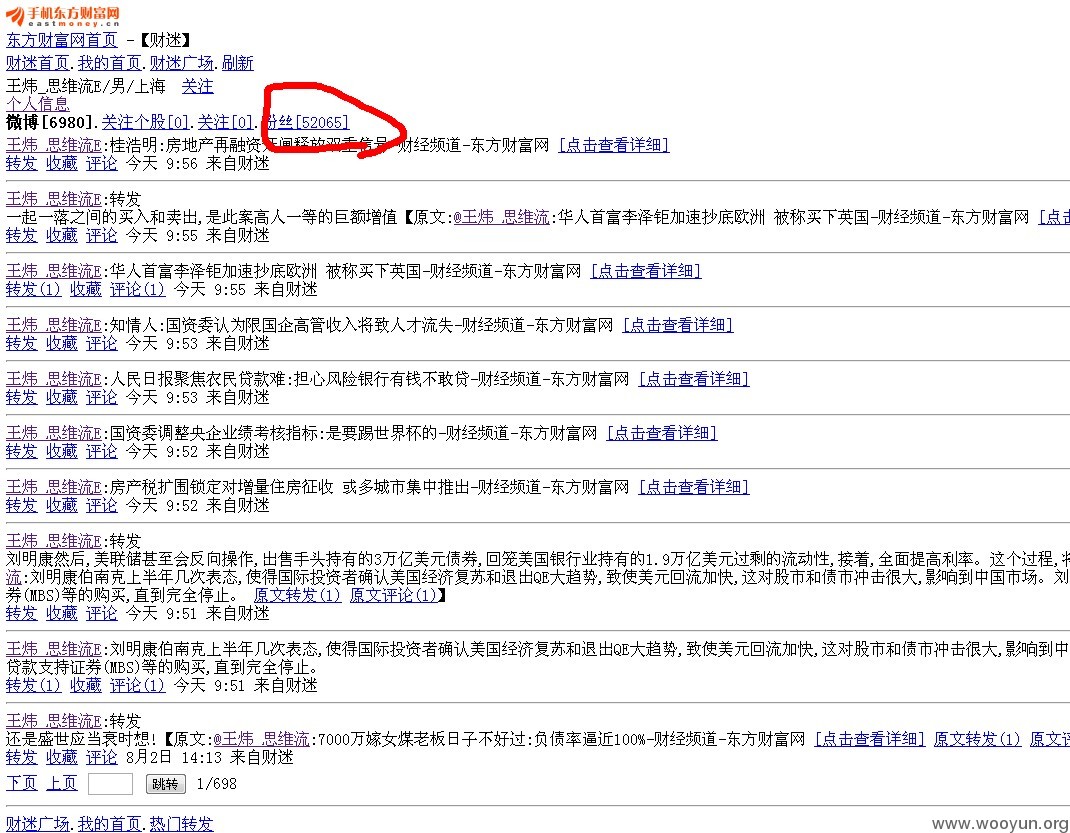Open 热门转发 link in footer
Image resolution: width=1070 pixels, height=833 pixels.
click(x=182, y=824)
